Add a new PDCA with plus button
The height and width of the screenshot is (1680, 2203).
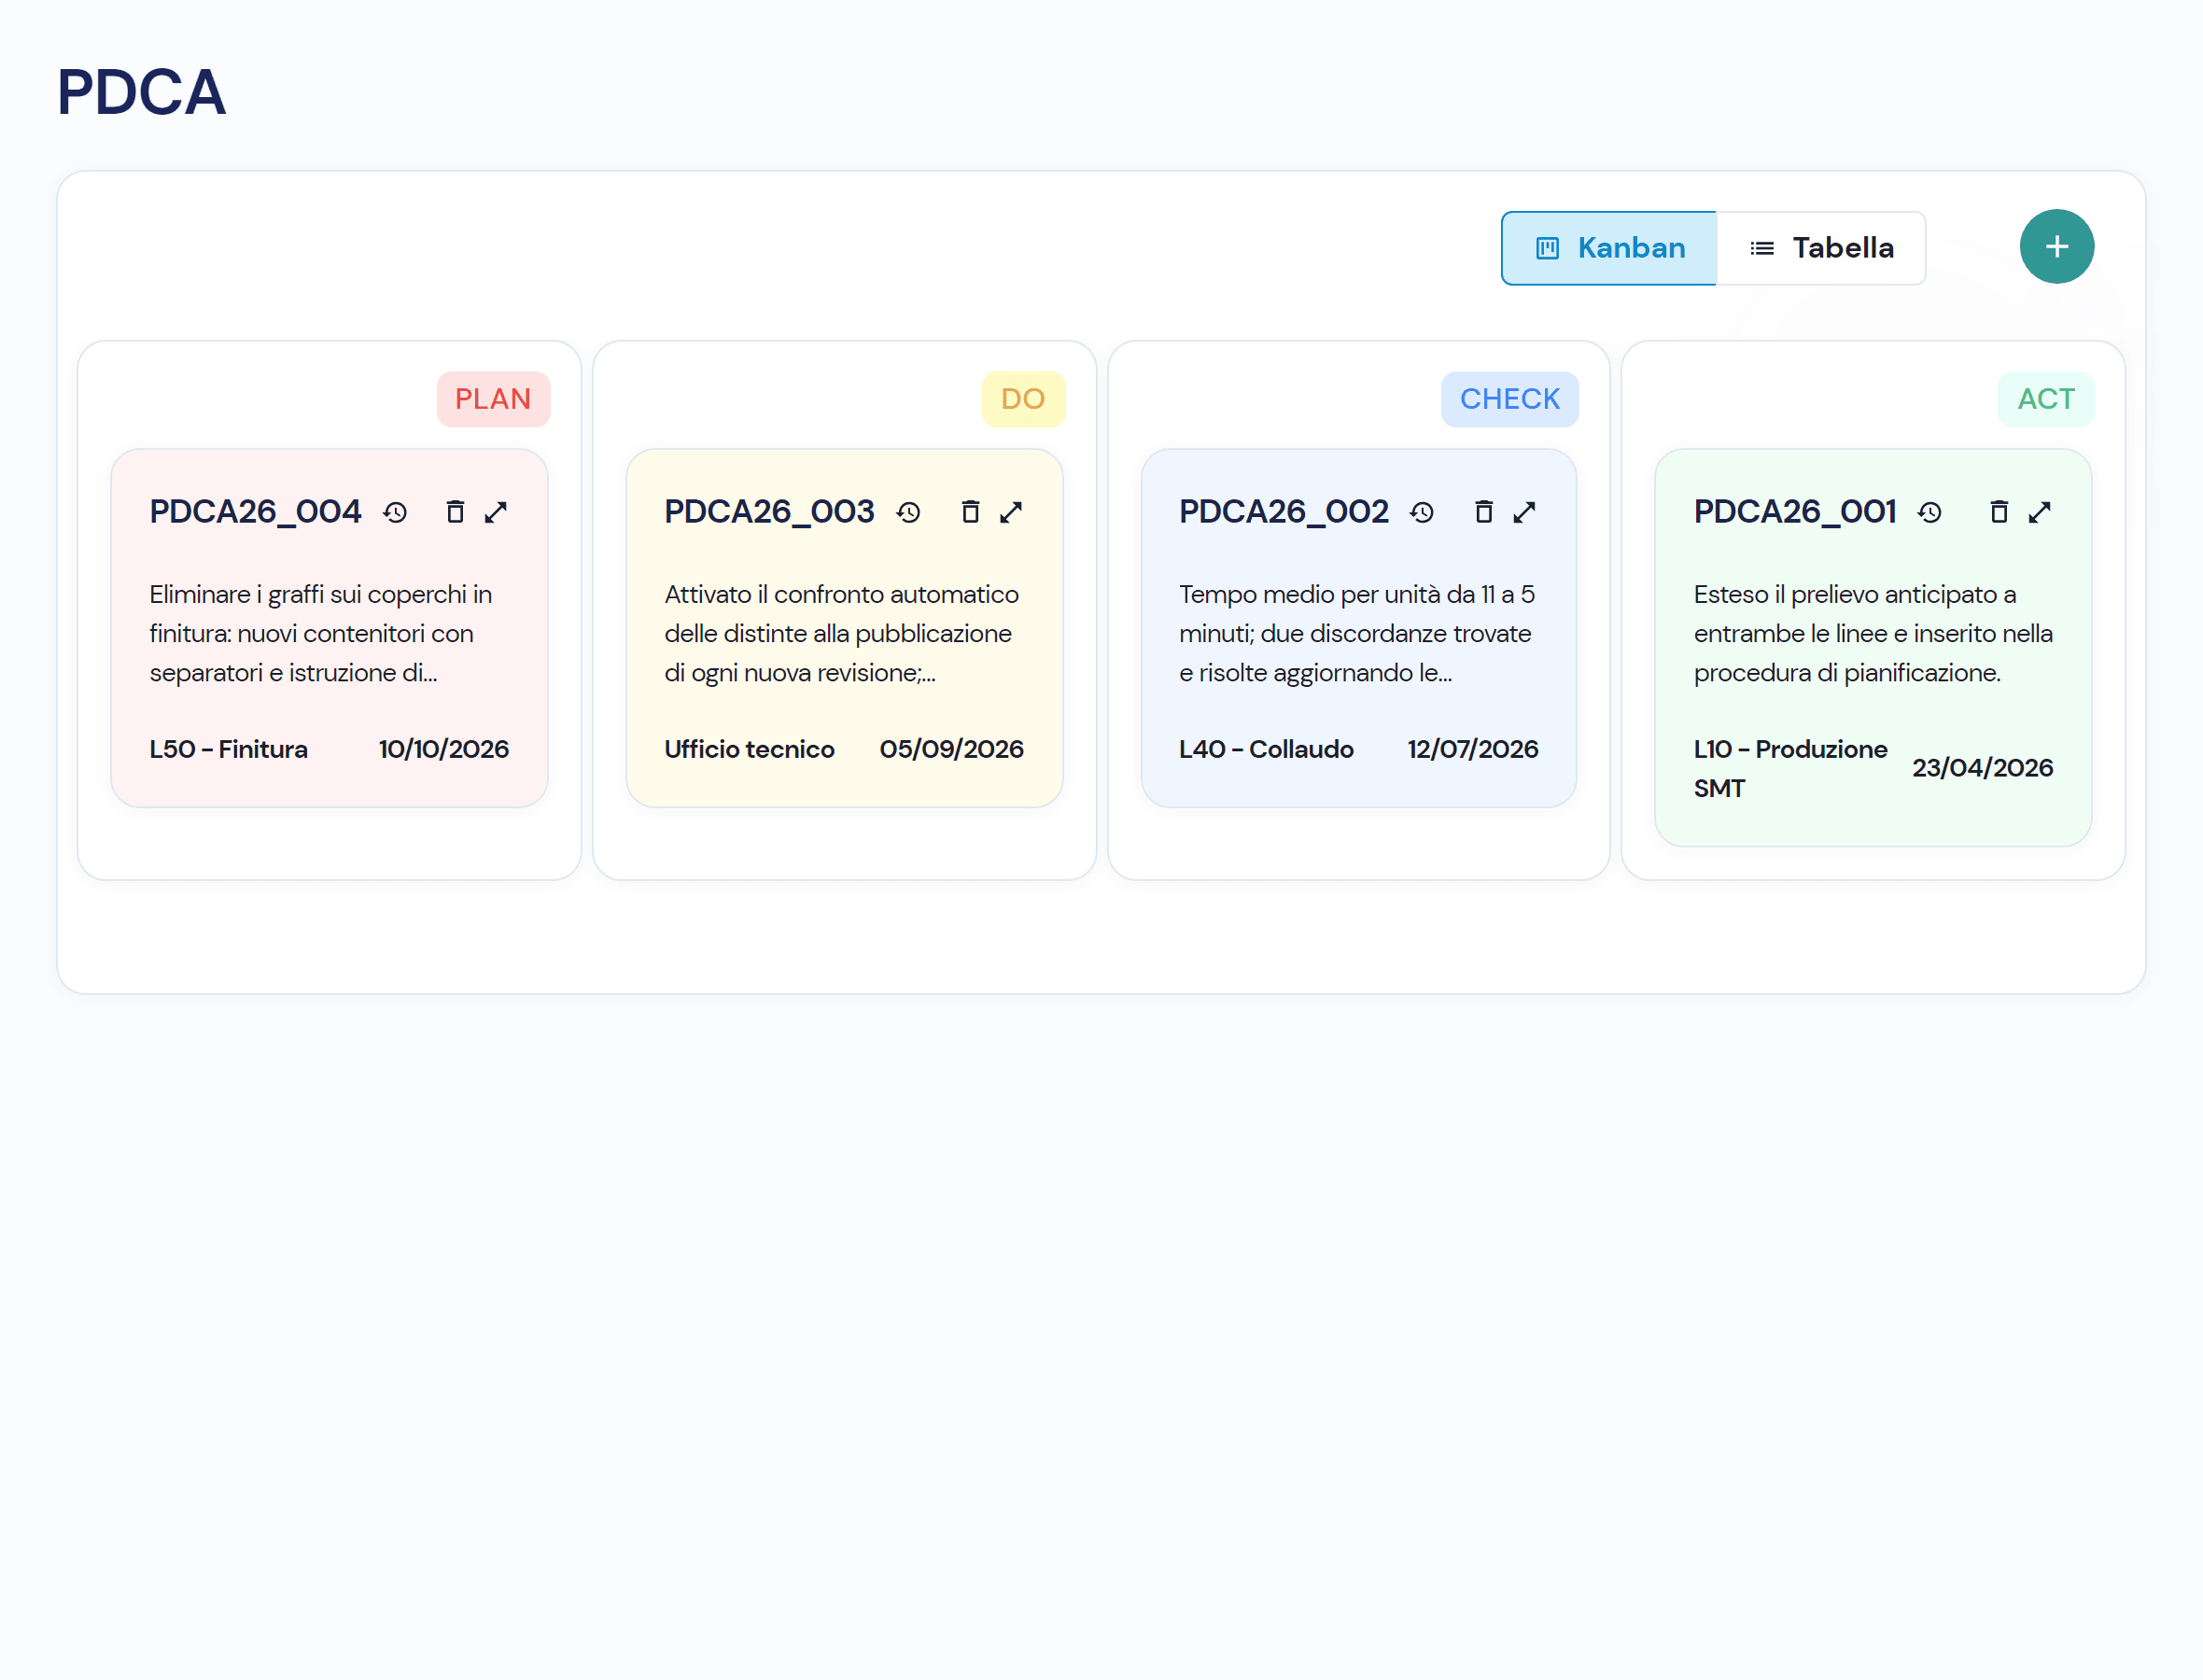[x=2057, y=247]
